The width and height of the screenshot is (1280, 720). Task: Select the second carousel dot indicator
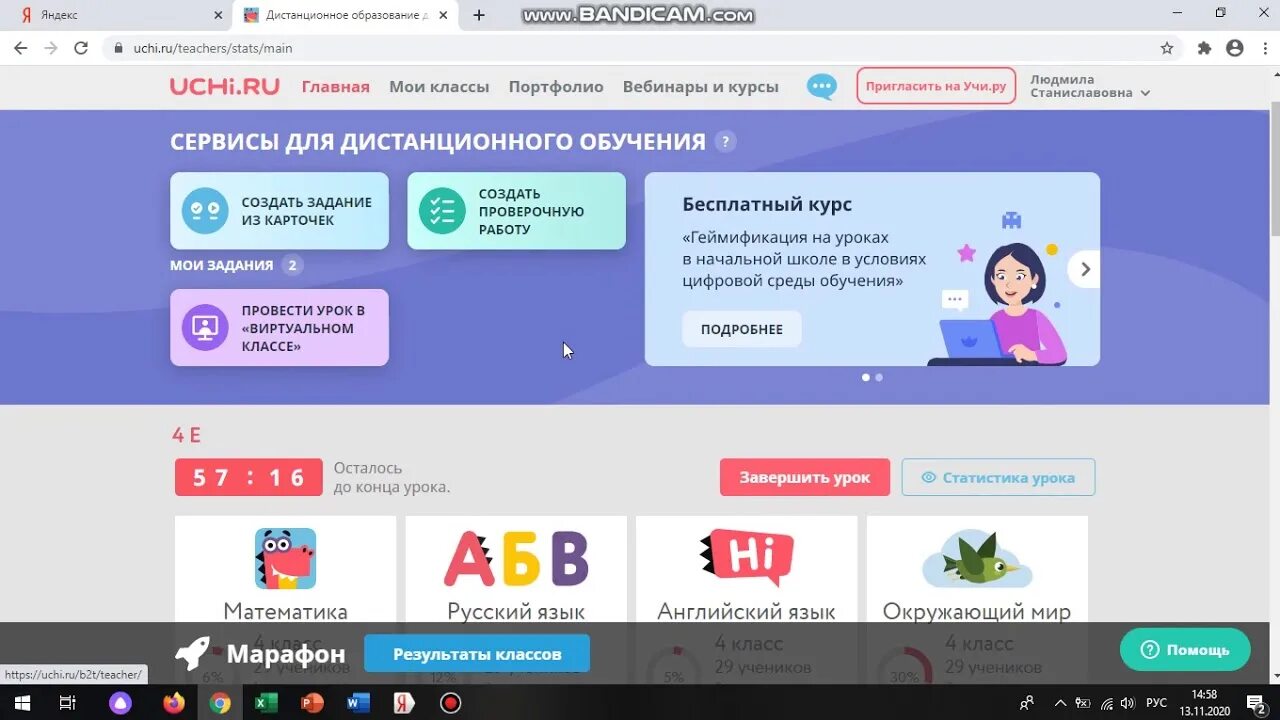pos(879,377)
